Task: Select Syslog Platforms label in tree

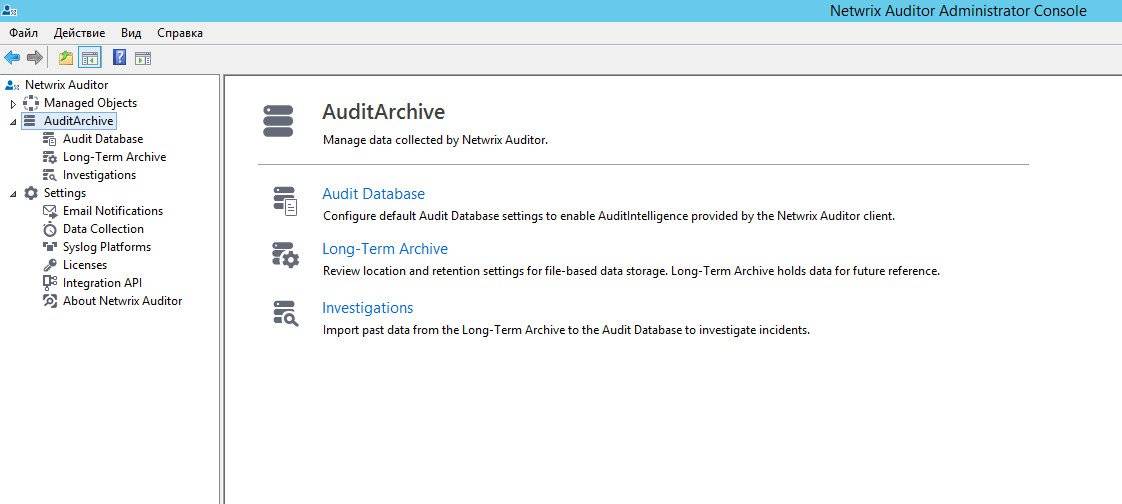Action: [107, 247]
